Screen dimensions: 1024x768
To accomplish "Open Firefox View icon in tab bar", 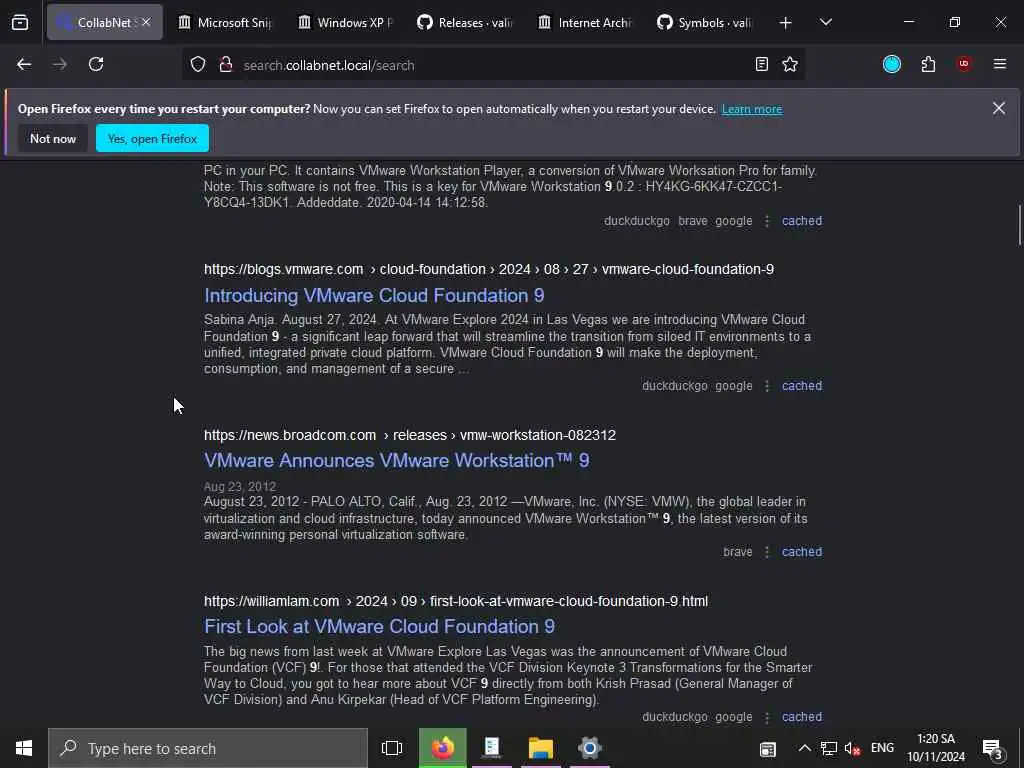I will [x=20, y=22].
